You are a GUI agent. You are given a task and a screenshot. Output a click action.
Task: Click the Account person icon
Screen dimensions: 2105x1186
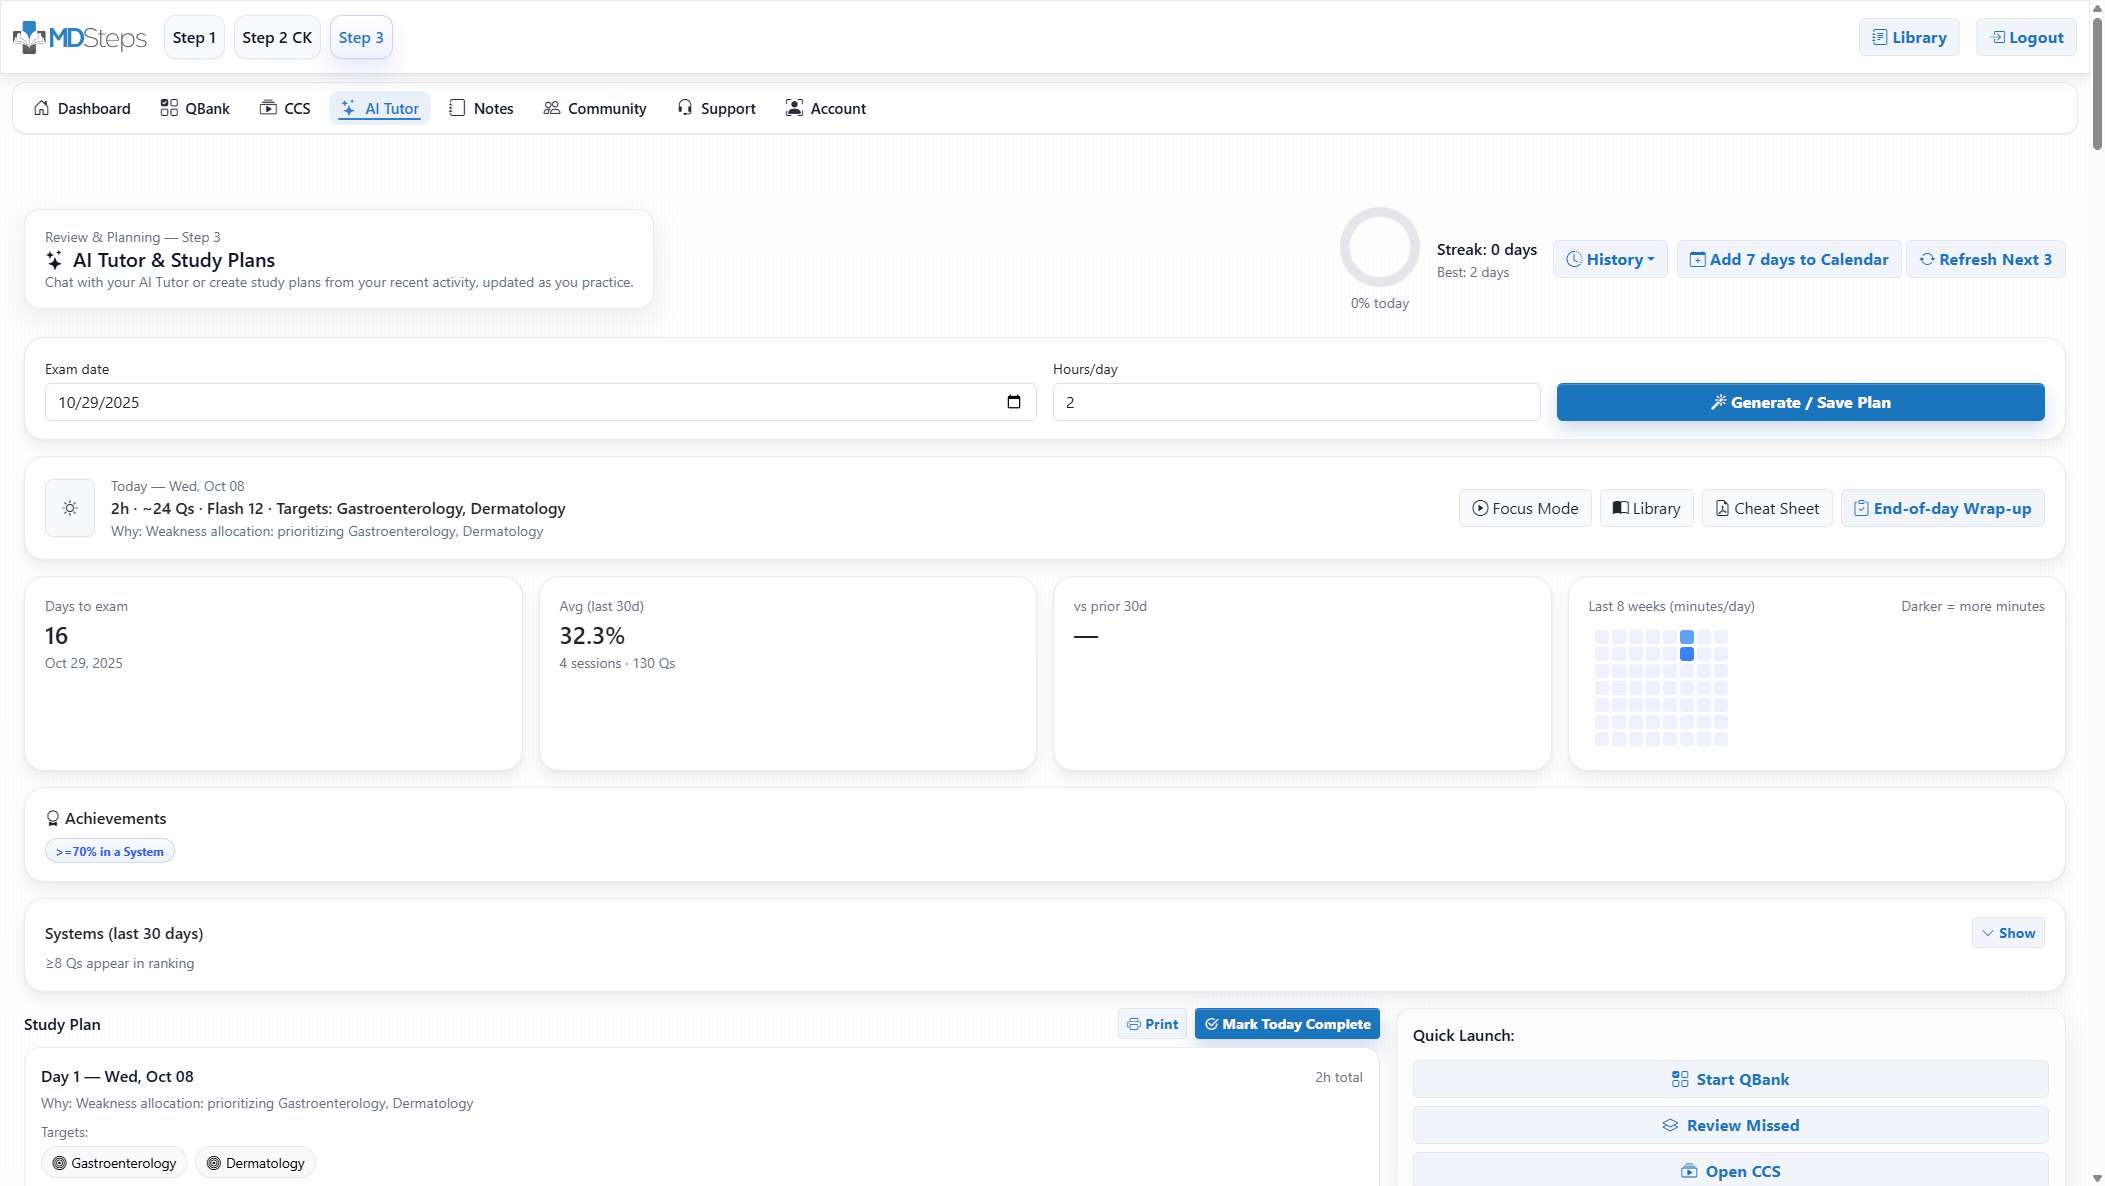(795, 108)
